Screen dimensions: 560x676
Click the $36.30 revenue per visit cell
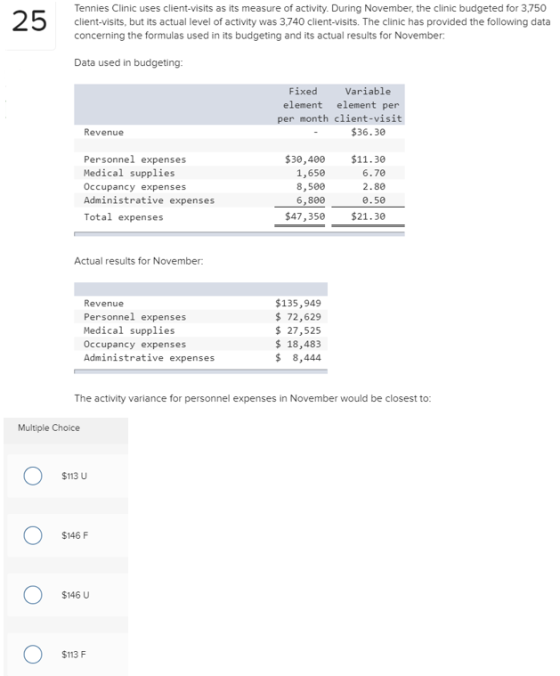click(368, 132)
